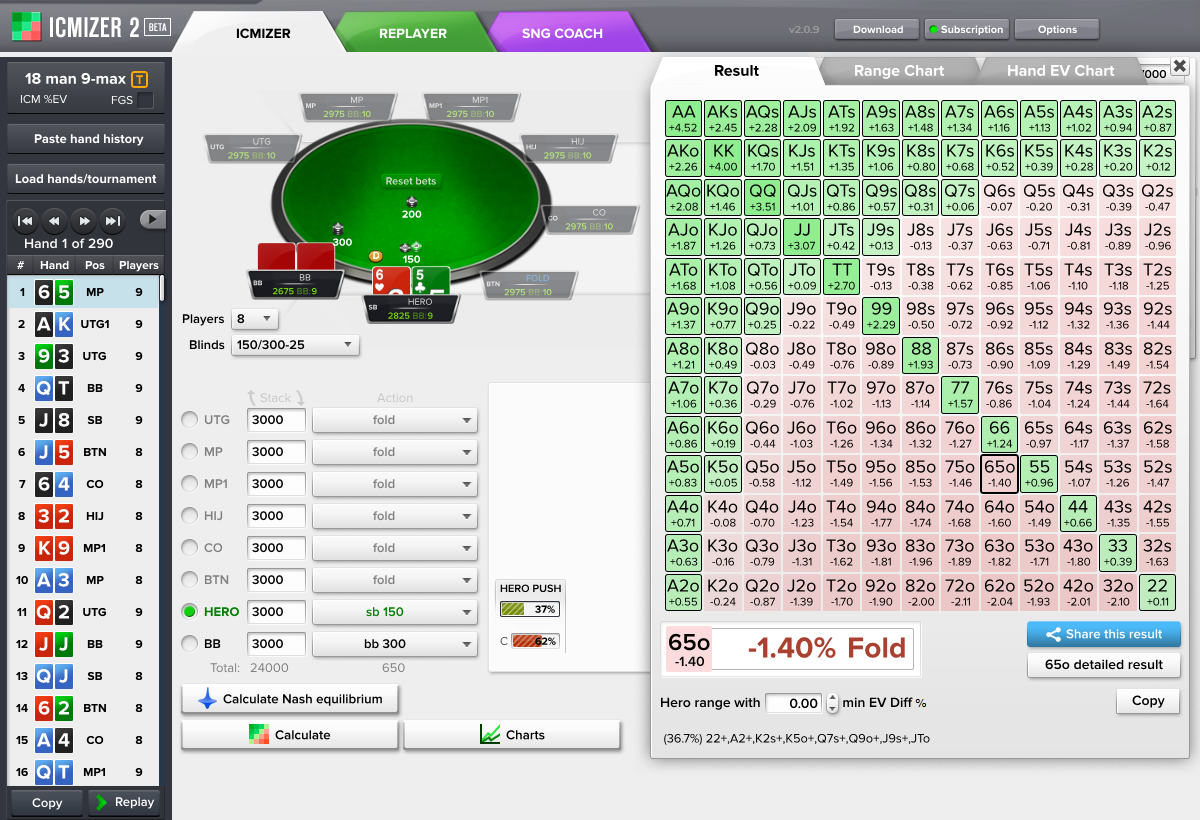Open the Players count dropdown
The width and height of the screenshot is (1200, 820).
pyautogui.click(x=254, y=319)
